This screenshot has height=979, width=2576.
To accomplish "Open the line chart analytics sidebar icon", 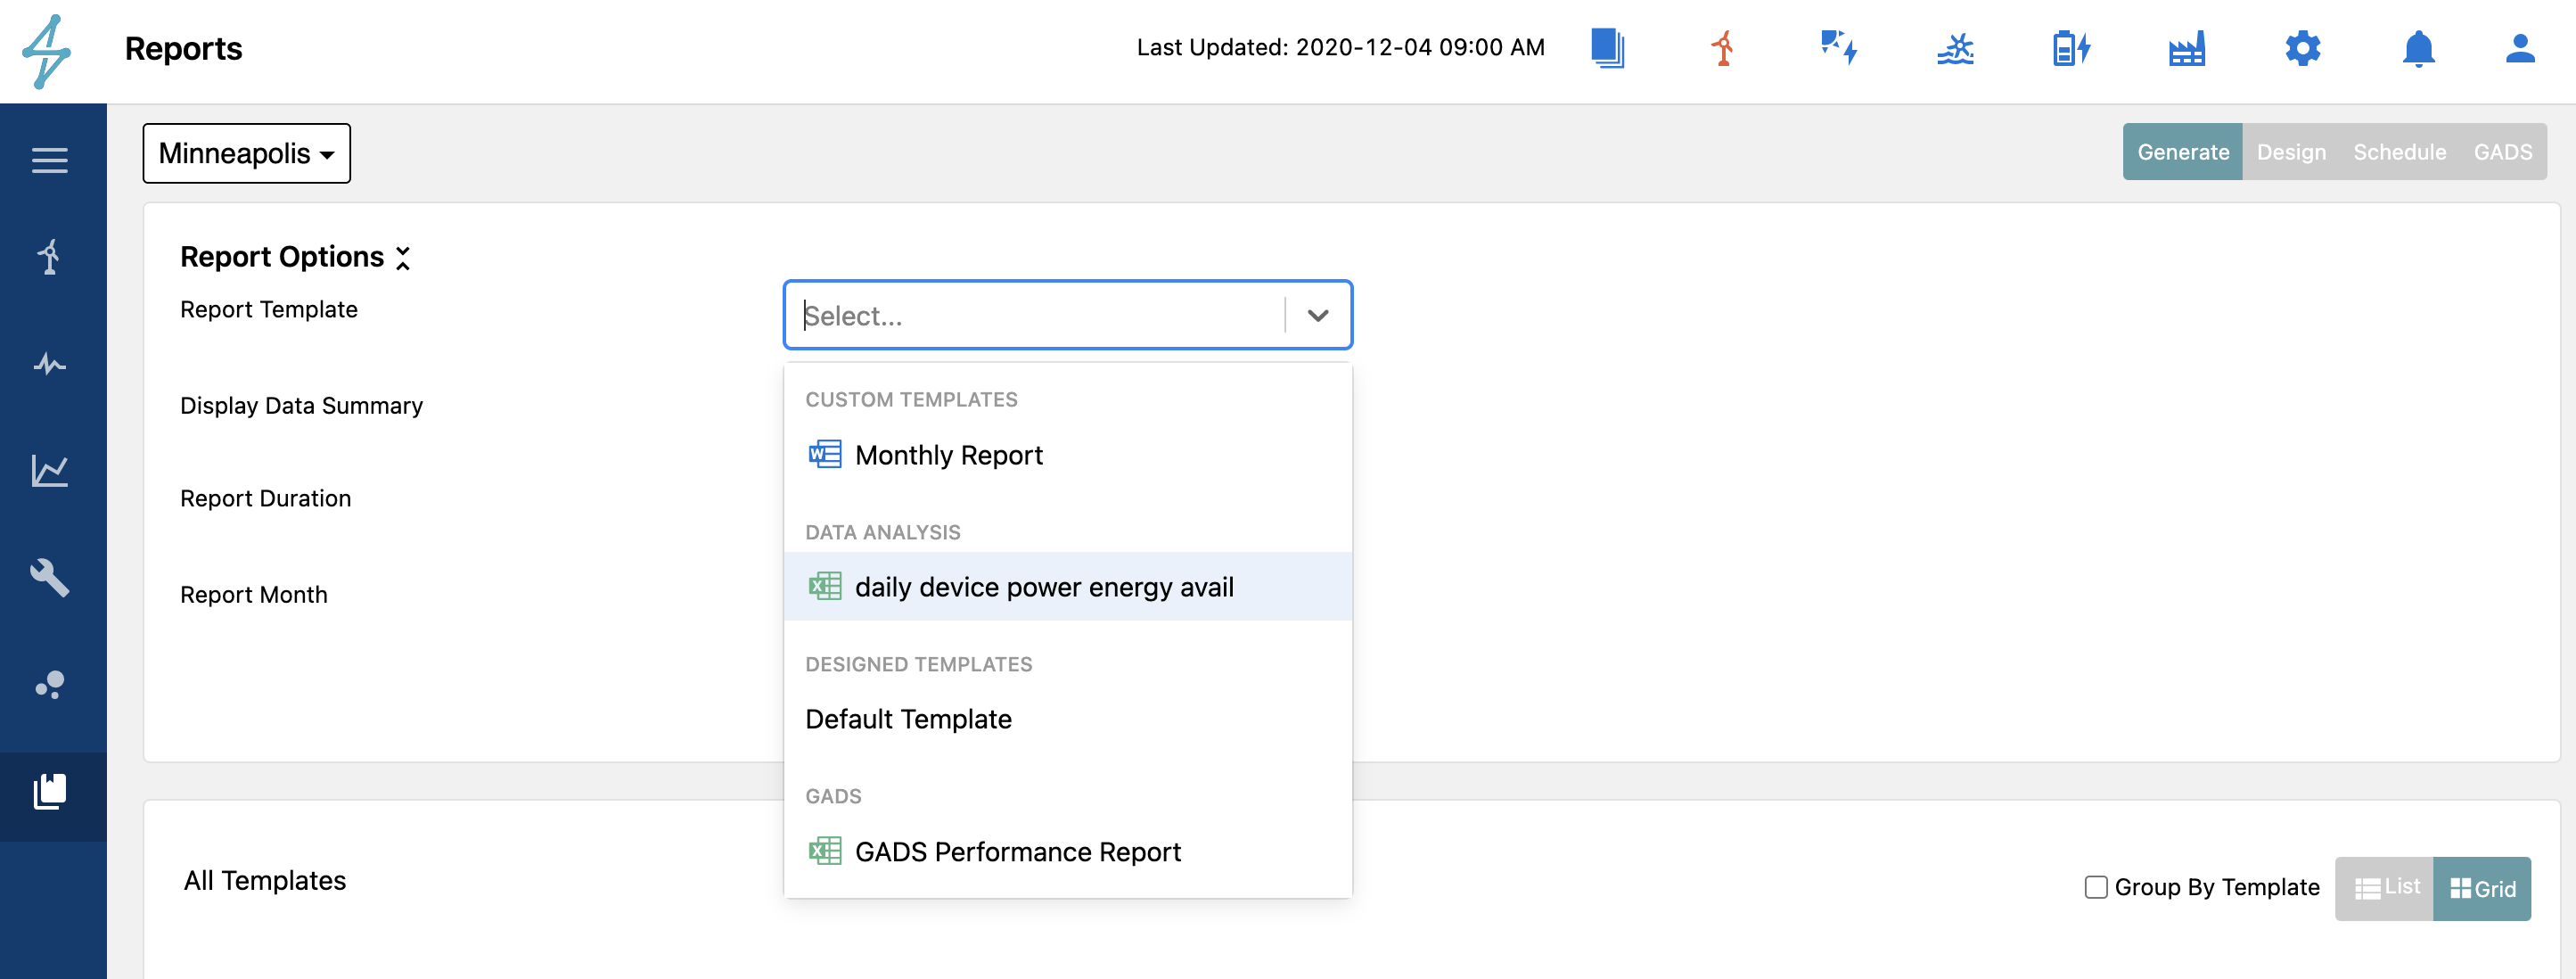I will click(49, 470).
